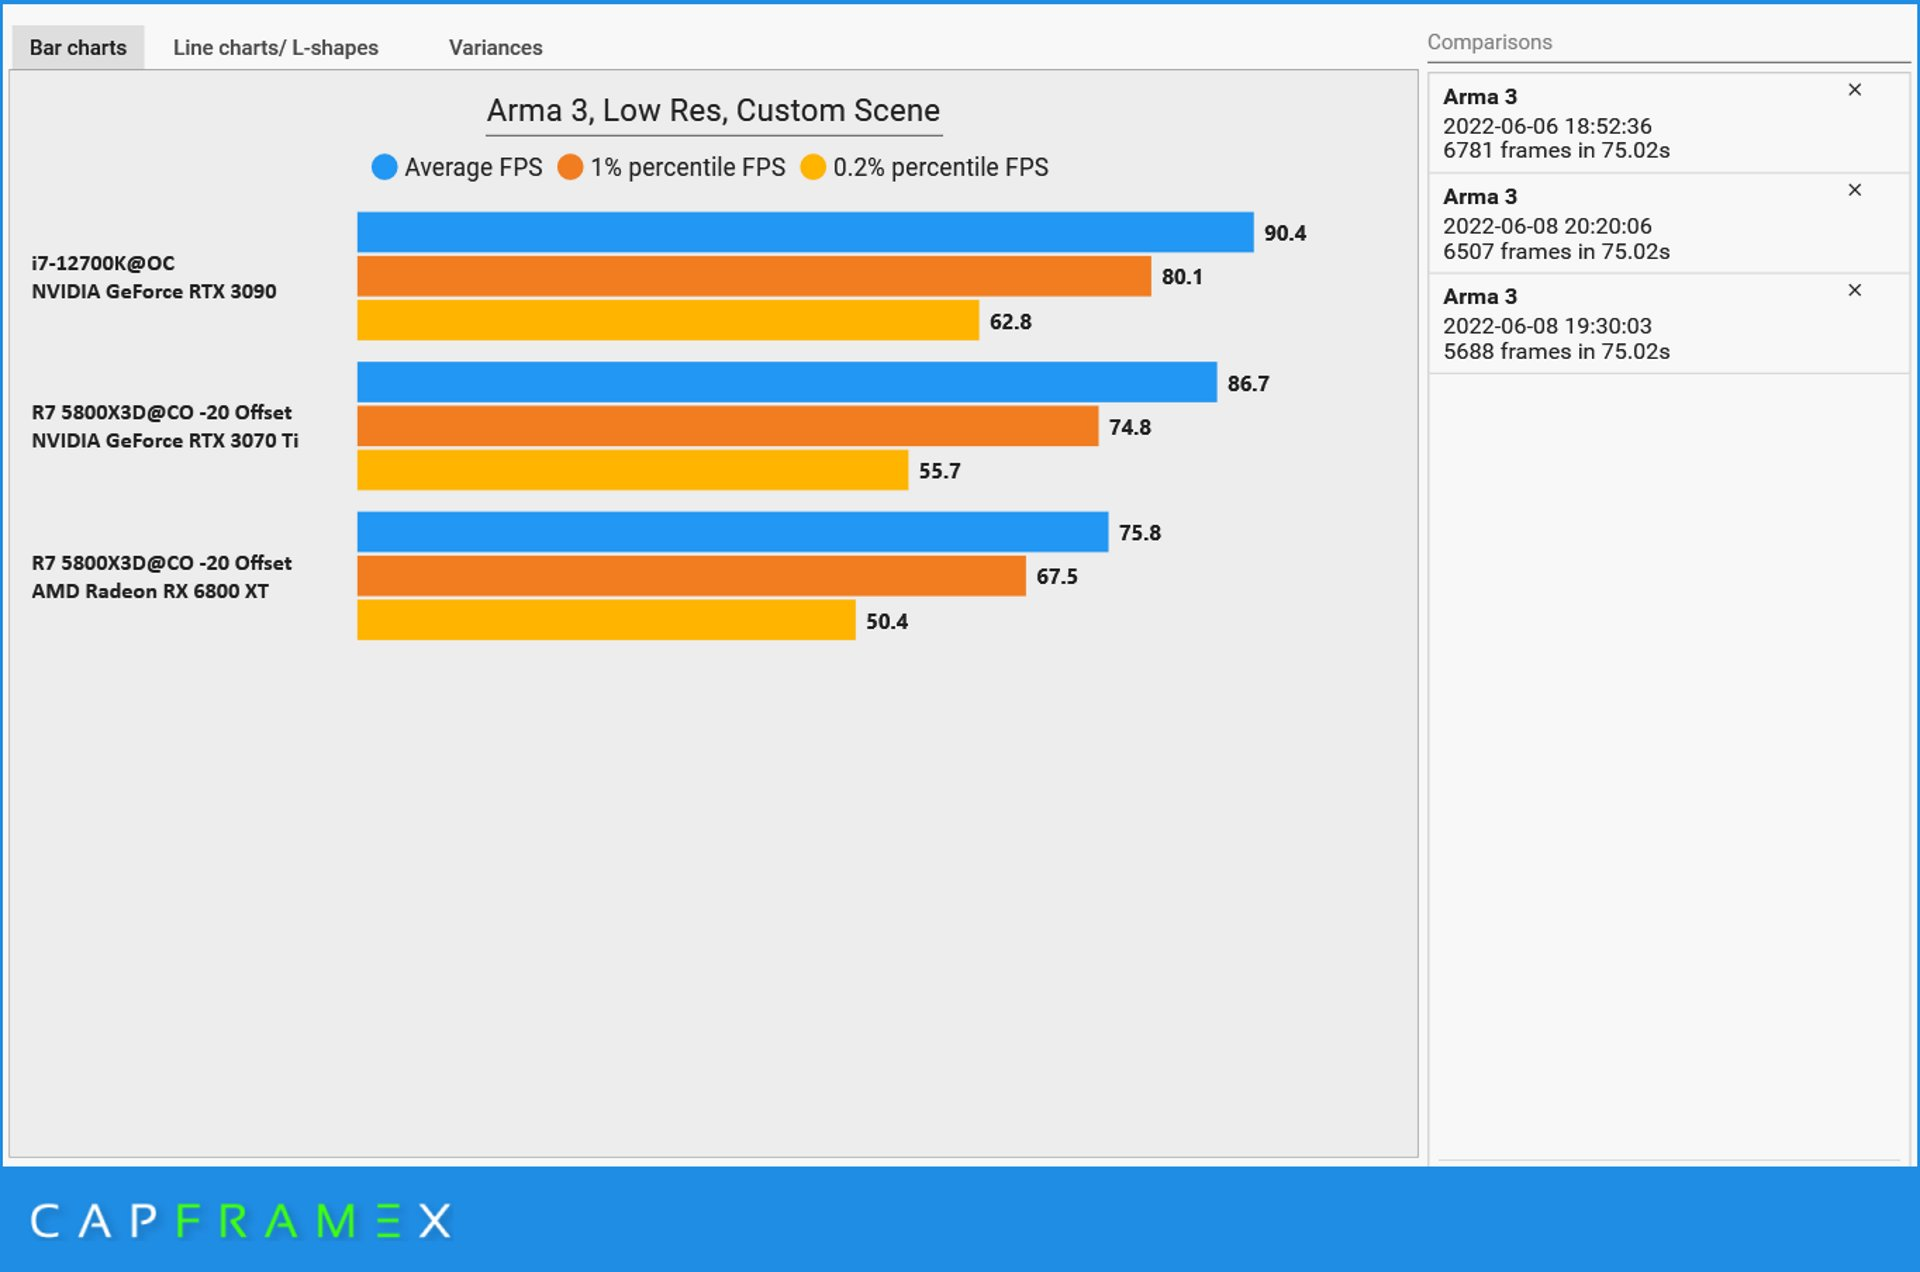
Task: Click the i7-12700K@OC RTX 3090 label
Action: pos(154,277)
